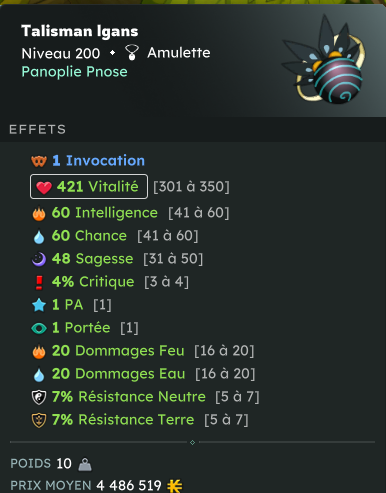
Task: Click the Invocation summon icon
Action: click(39, 161)
